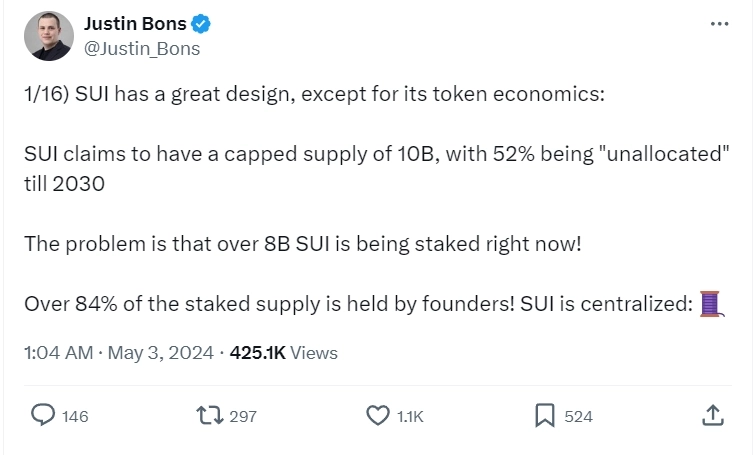Click the blue verified checkmark badge
This screenshot has height=455, width=756.
click(200, 25)
